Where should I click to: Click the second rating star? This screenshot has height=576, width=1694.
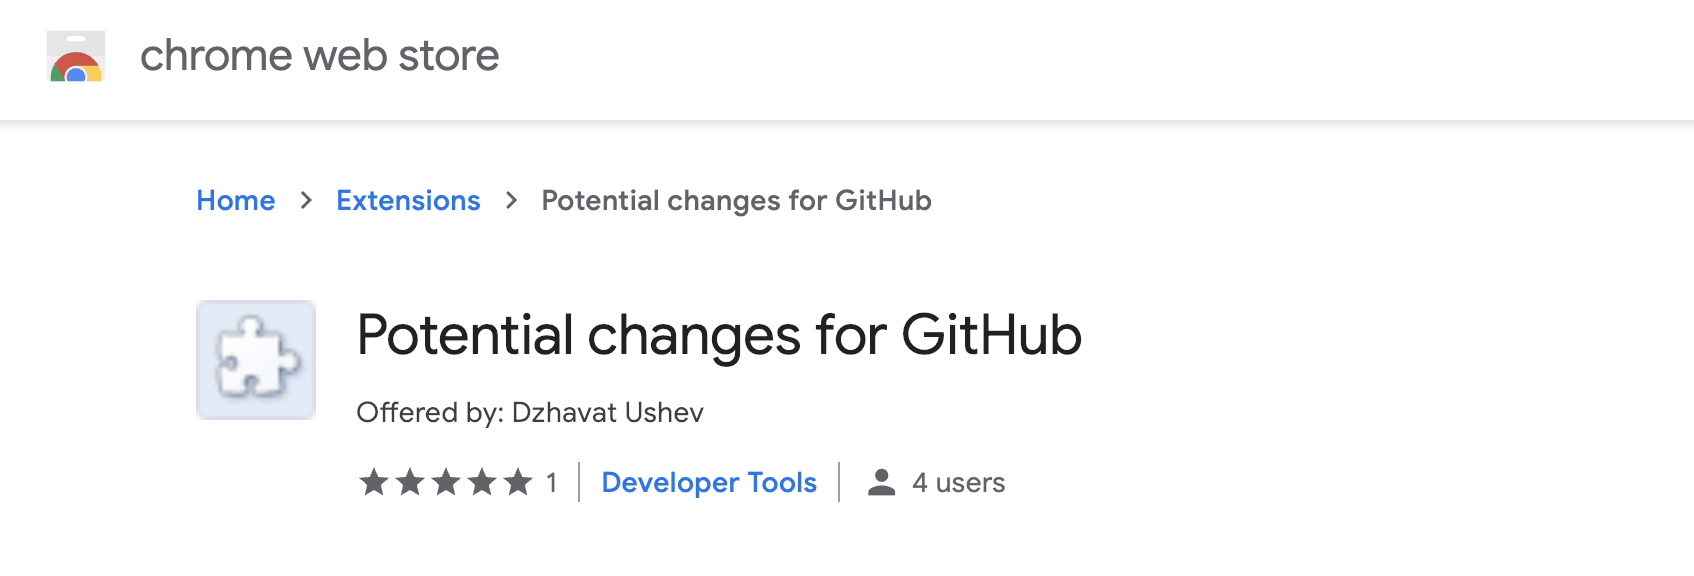(x=410, y=483)
